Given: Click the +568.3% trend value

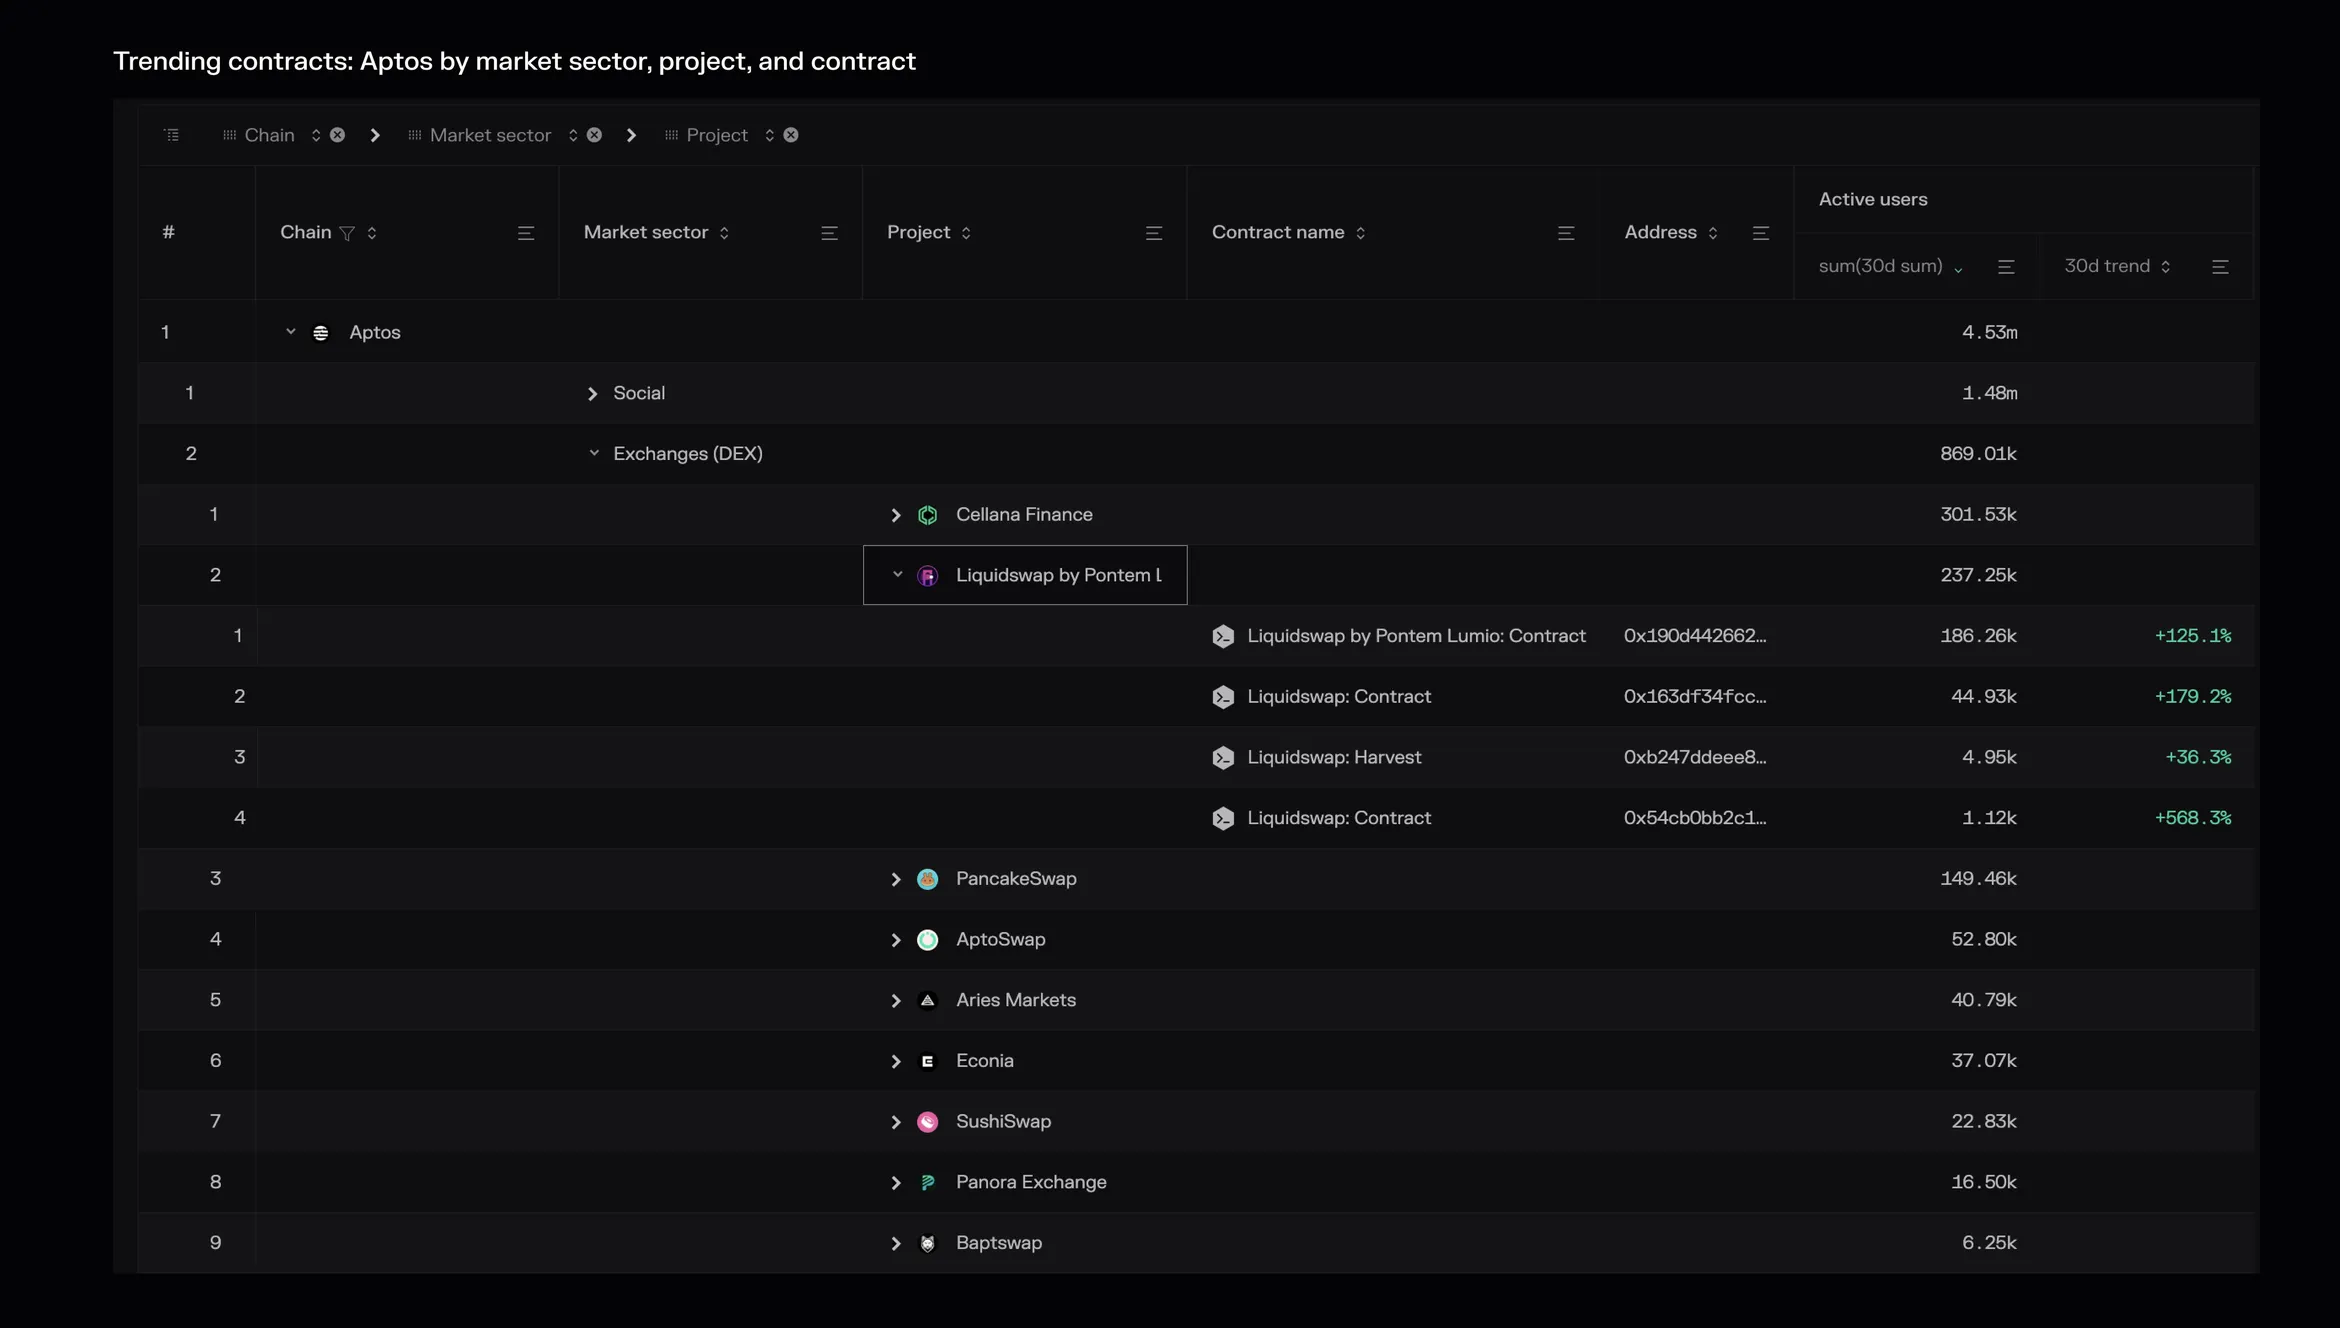Looking at the screenshot, I should (x=2192, y=818).
